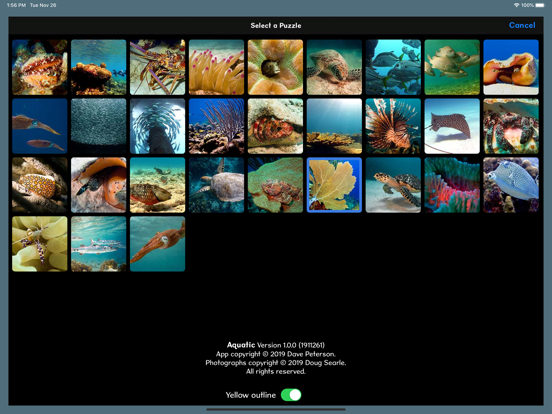This screenshot has width=552, height=414.
Task: Open the pink-tipped anemone puzzle
Action: [217, 67]
